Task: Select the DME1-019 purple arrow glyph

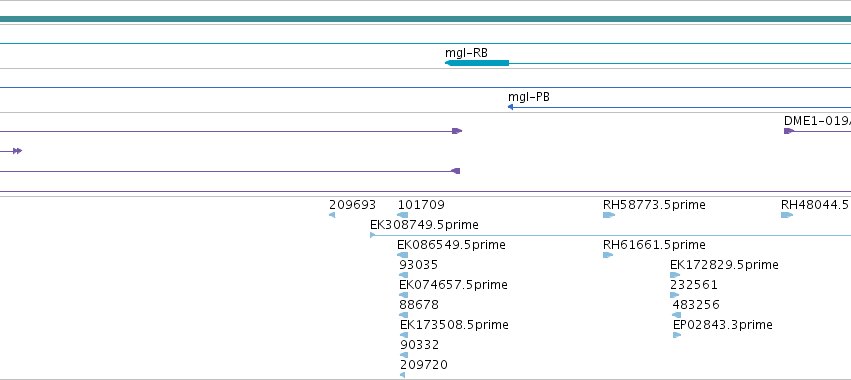Action: tap(789, 131)
